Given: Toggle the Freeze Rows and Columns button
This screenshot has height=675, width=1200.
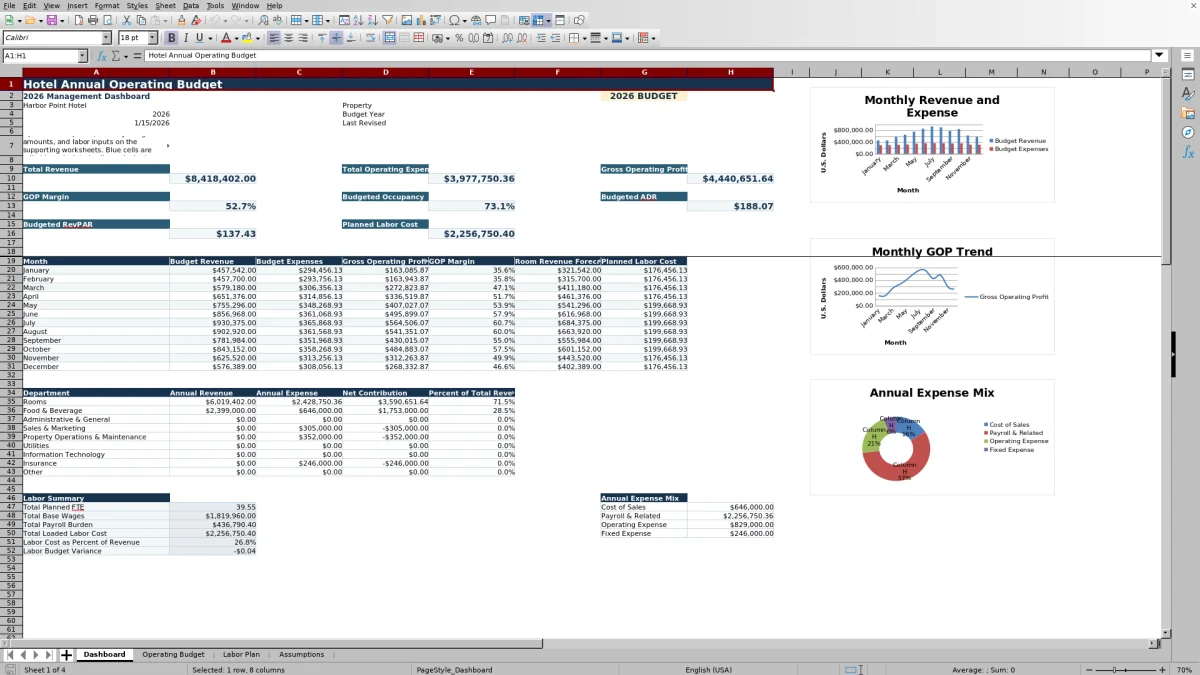Looking at the screenshot, I should 538,20.
